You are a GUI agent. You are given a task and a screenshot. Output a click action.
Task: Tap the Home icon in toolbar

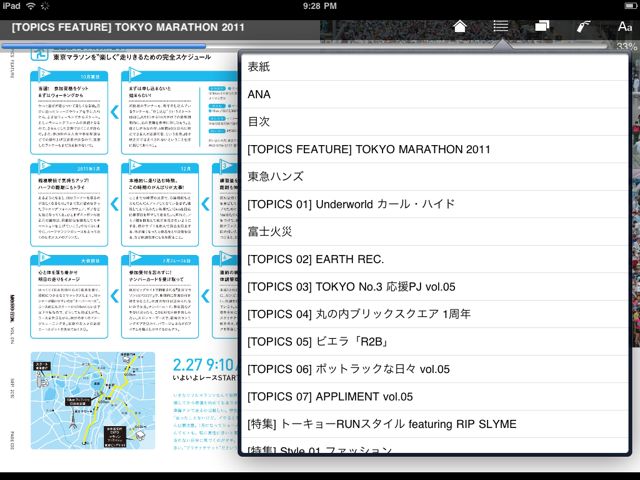tap(460, 27)
